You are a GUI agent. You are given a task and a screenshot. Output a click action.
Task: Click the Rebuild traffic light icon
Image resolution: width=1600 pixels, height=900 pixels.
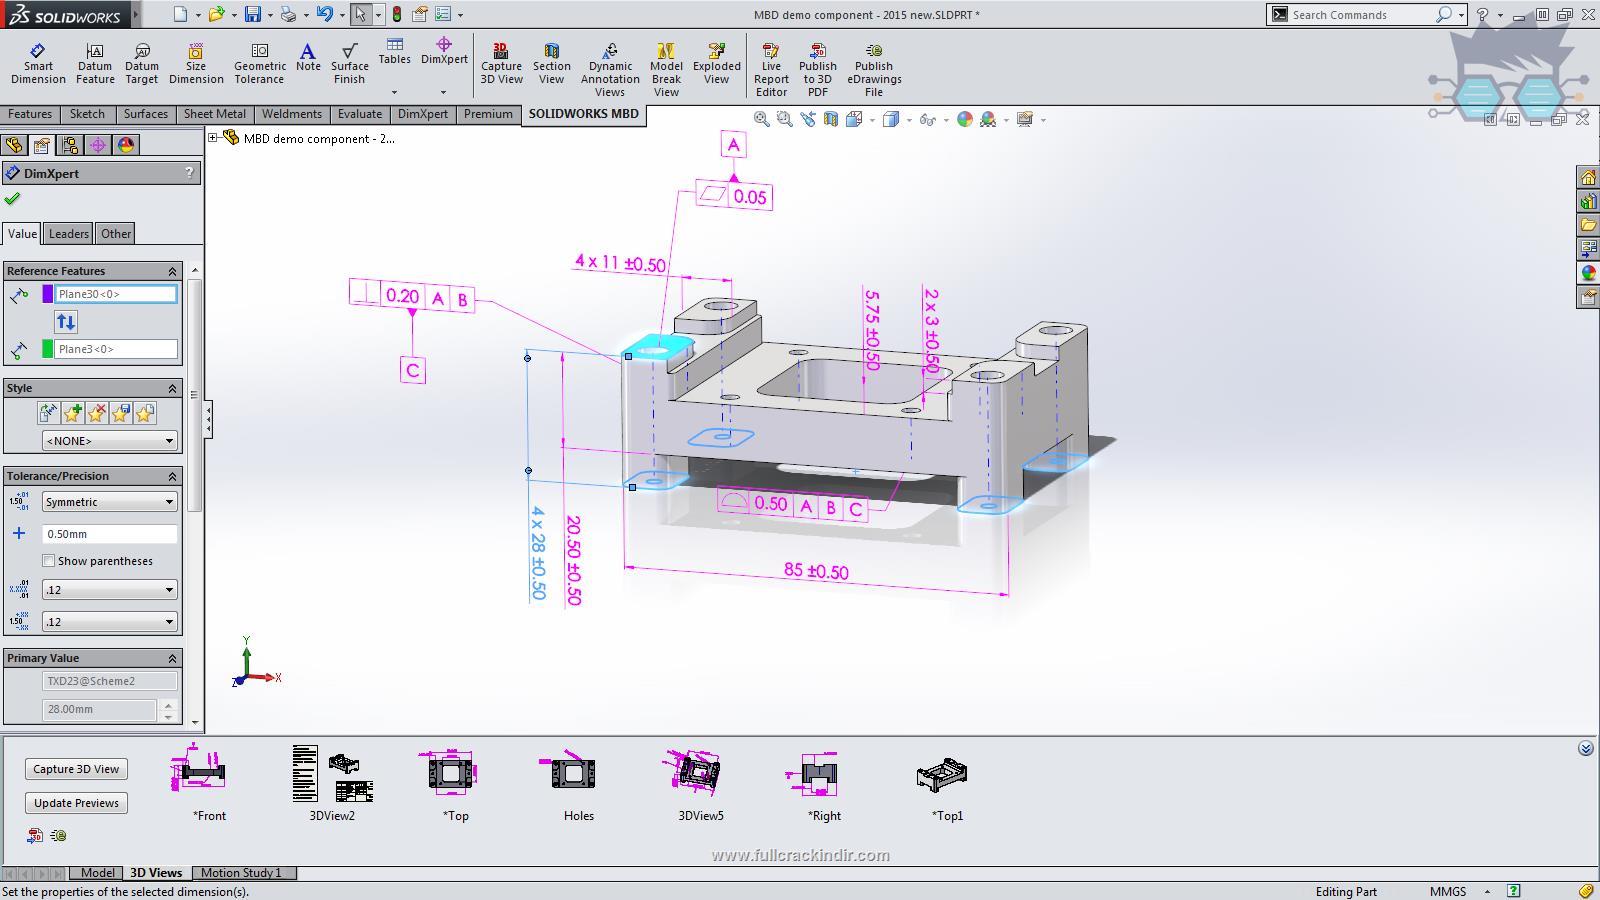point(396,14)
